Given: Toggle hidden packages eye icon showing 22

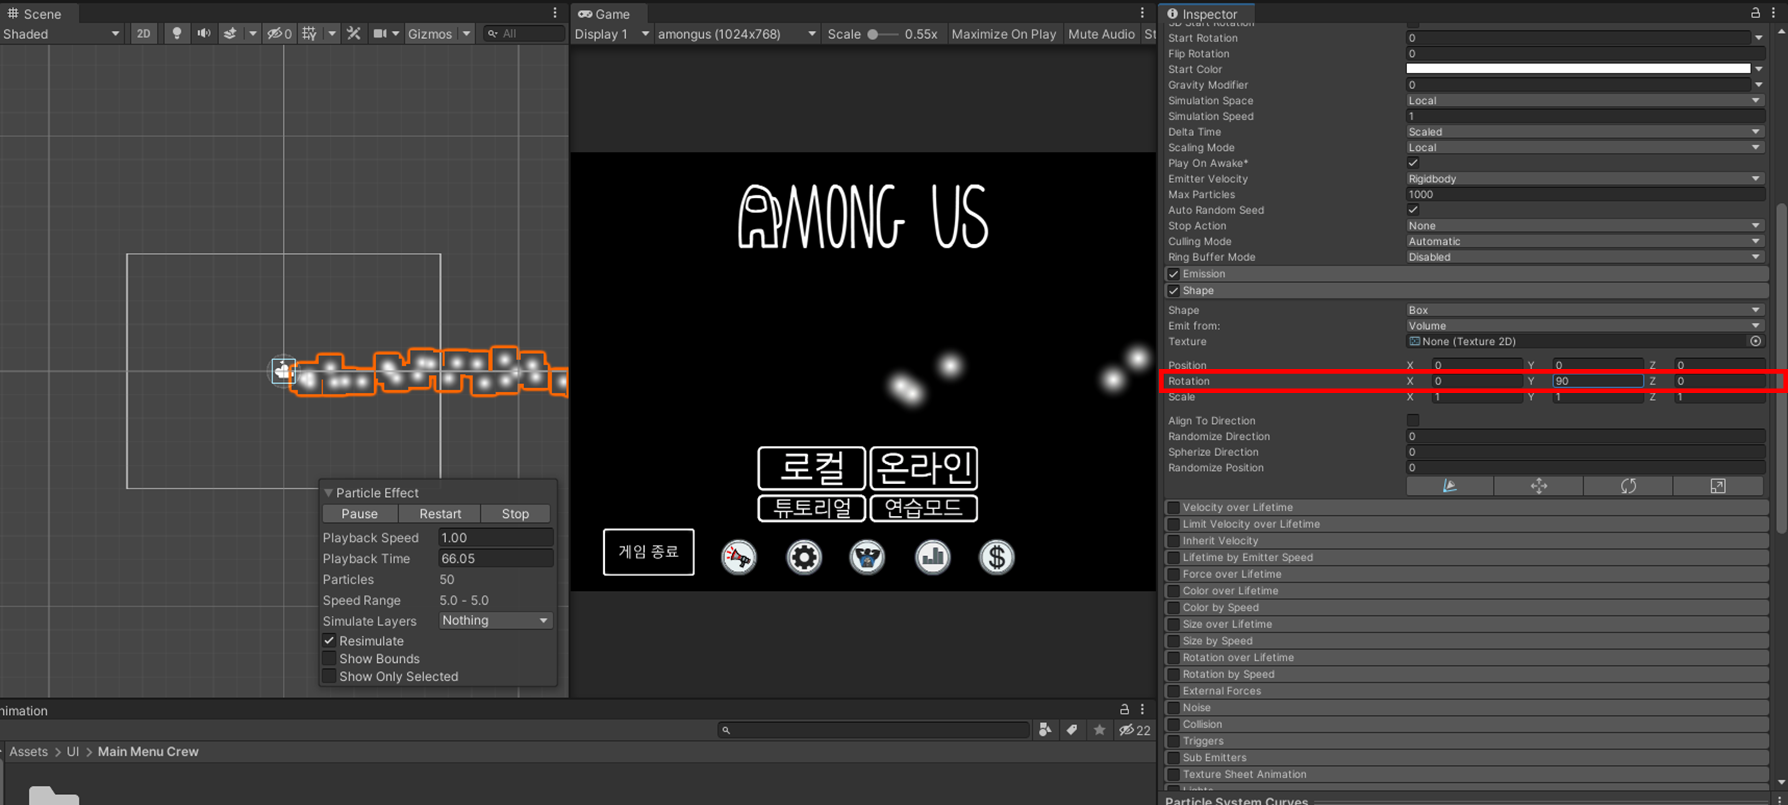Looking at the screenshot, I should pyautogui.click(x=1135, y=730).
